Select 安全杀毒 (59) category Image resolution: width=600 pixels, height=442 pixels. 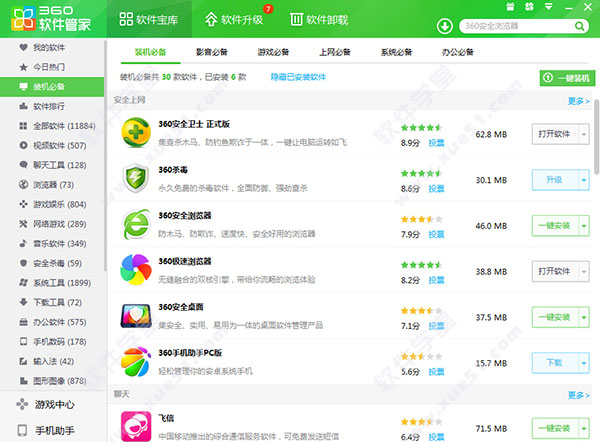click(52, 263)
